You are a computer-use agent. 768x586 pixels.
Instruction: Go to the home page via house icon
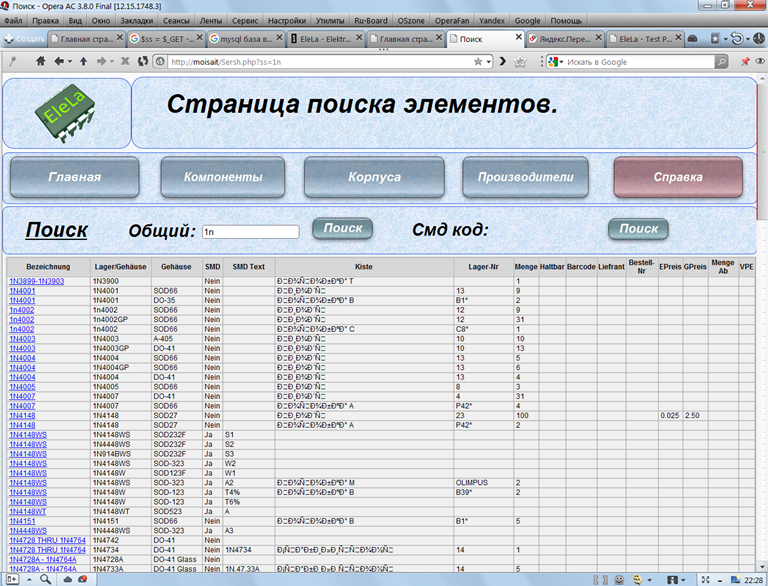(41, 61)
